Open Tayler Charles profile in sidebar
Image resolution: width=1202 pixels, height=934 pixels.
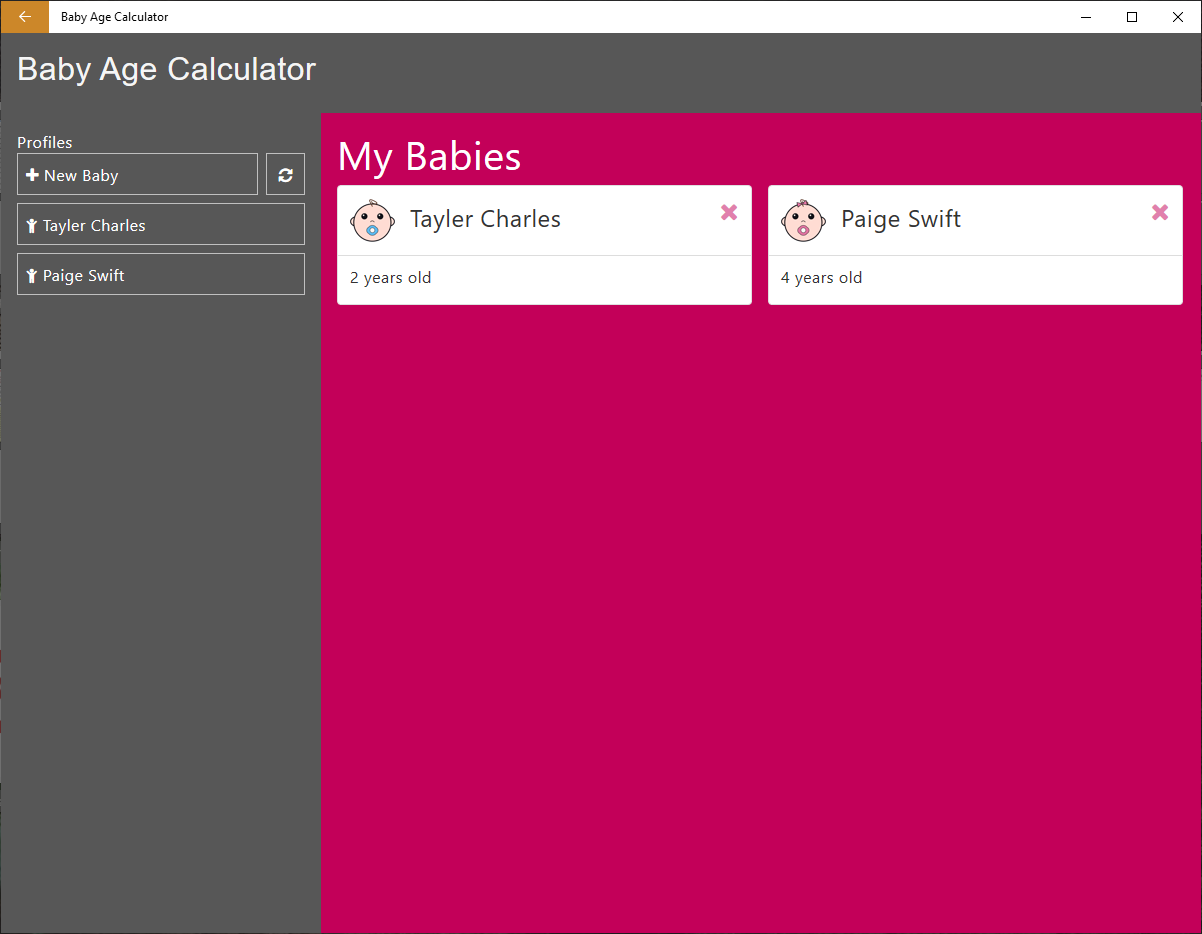[160, 225]
